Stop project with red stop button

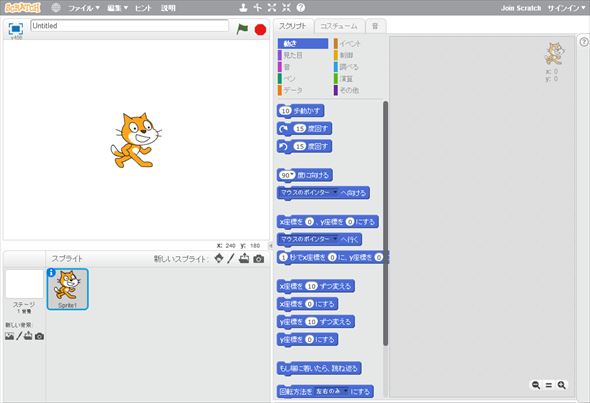coord(260,29)
